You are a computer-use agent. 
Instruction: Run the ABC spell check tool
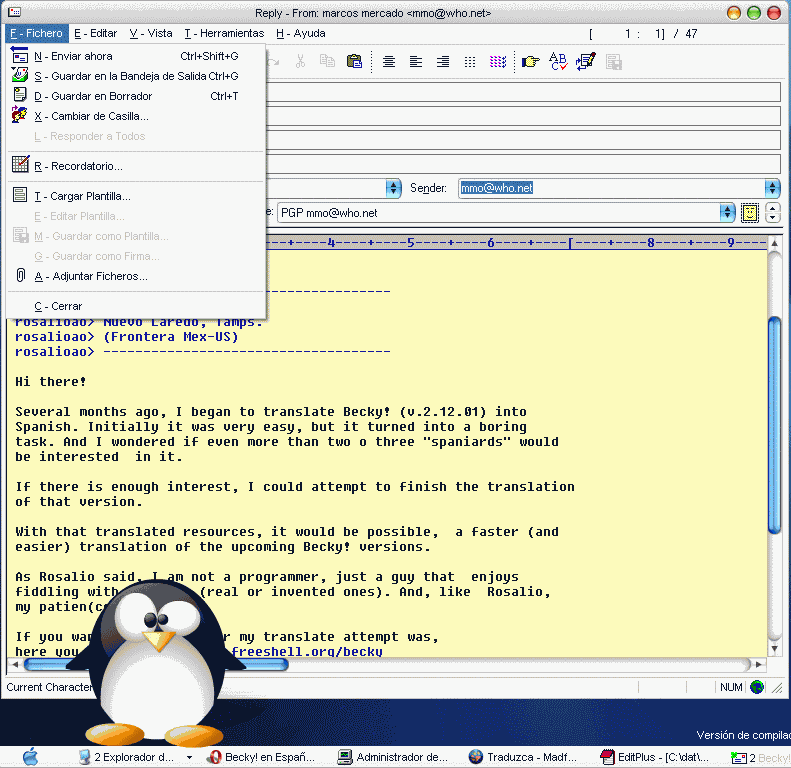(558, 62)
